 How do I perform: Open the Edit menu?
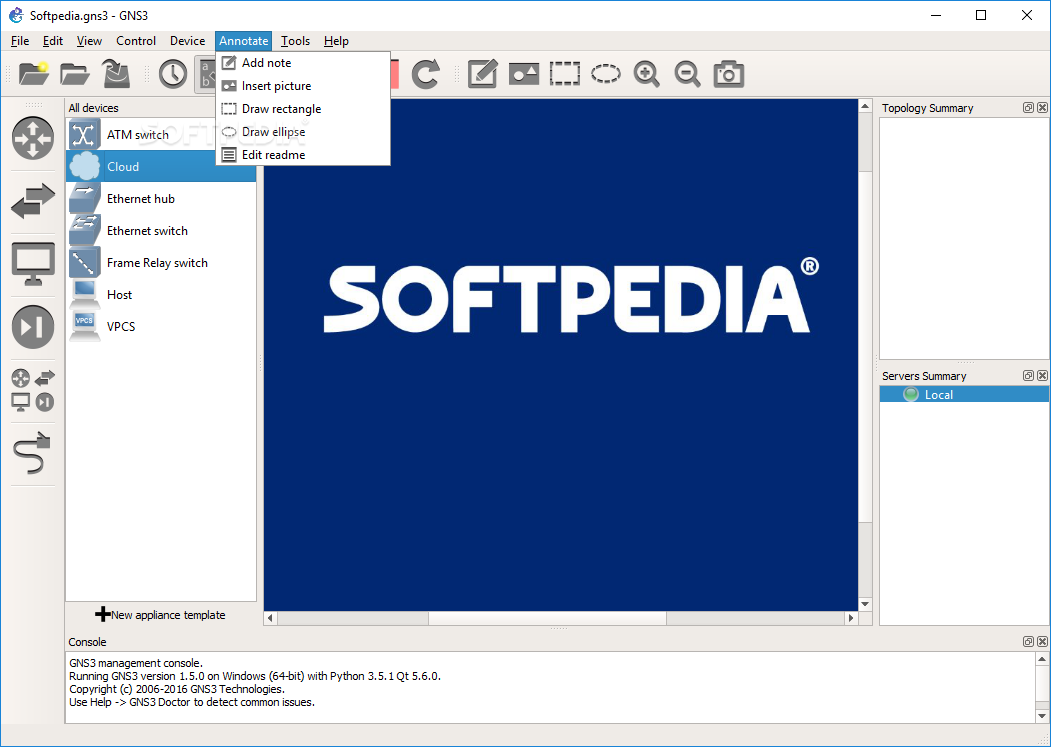tap(53, 41)
